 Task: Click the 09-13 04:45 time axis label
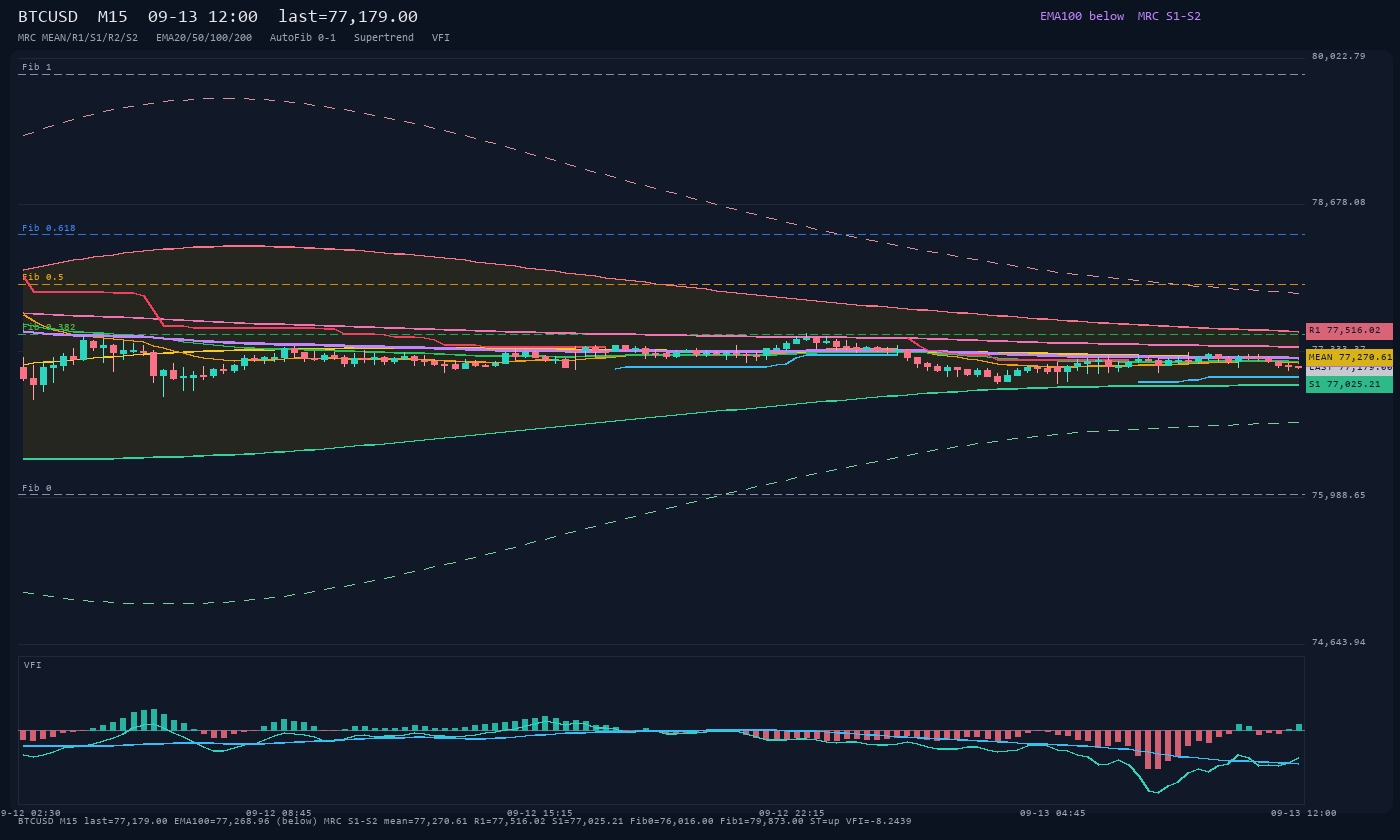1053,813
